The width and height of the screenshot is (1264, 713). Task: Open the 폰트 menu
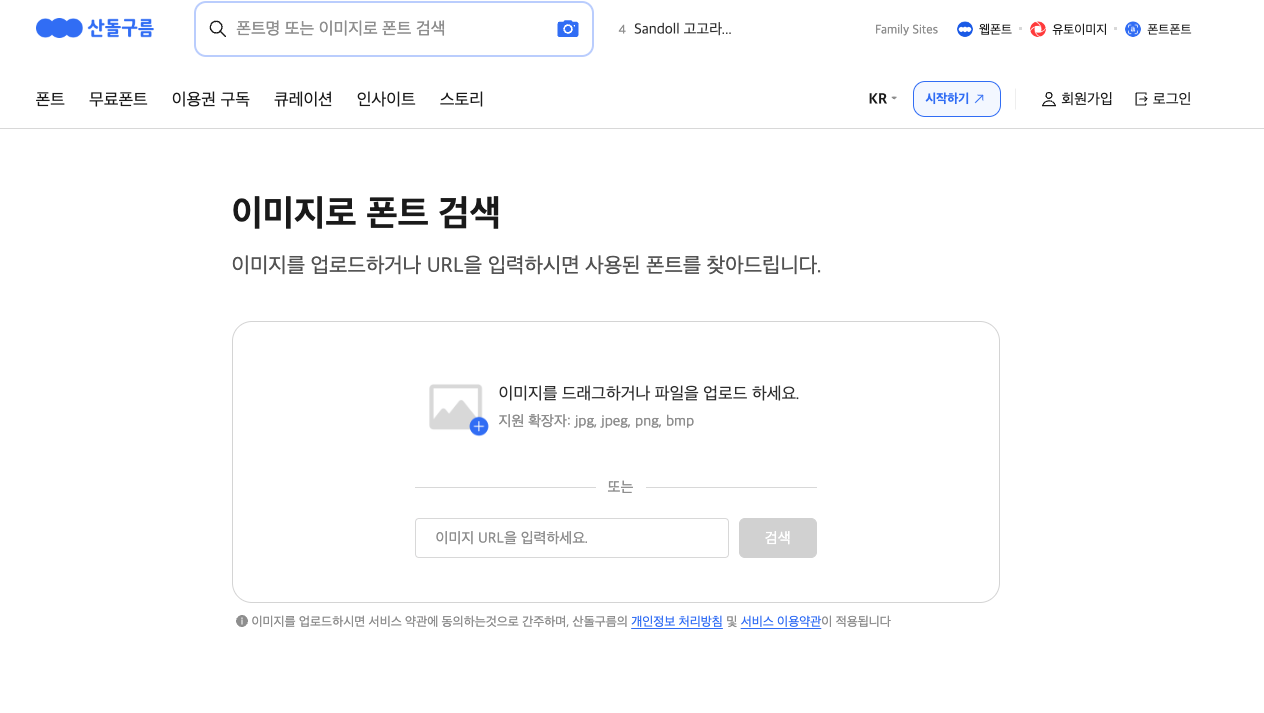[50, 99]
